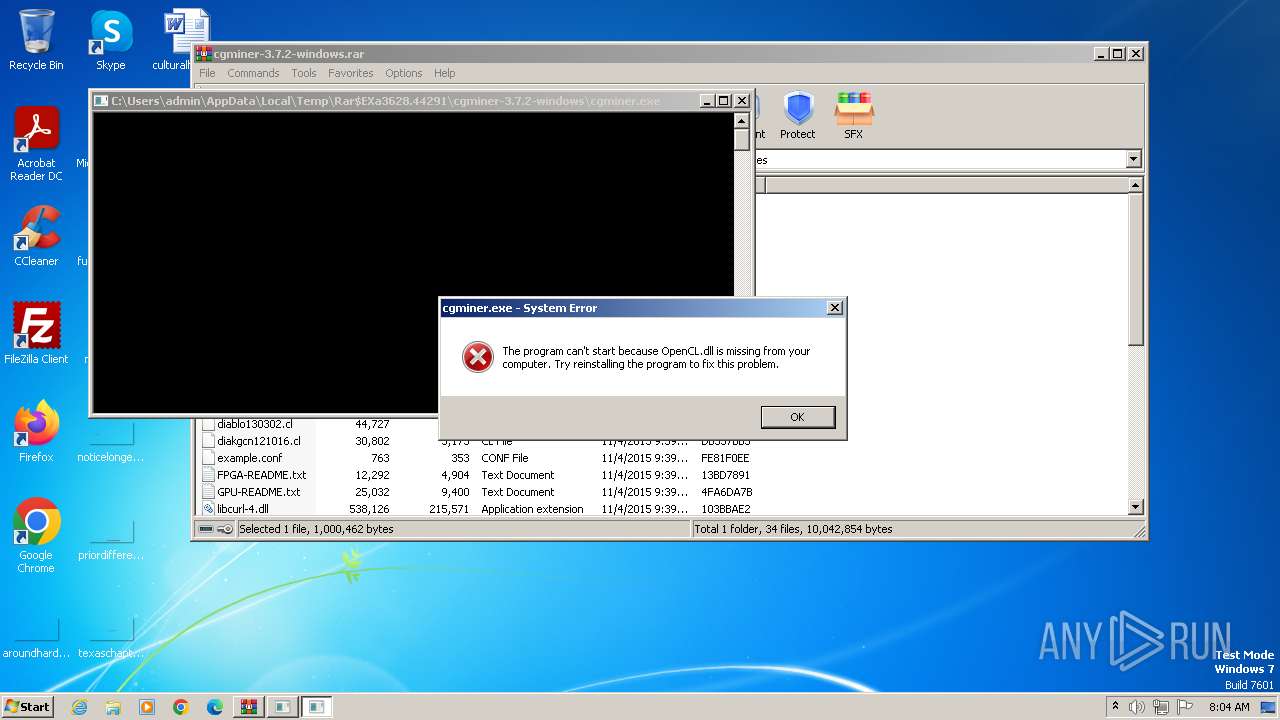The width and height of the screenshot is (1280, 720).
Task: Click the WinRAR file list scroll down arrow
Action: tap(1136, 507)
